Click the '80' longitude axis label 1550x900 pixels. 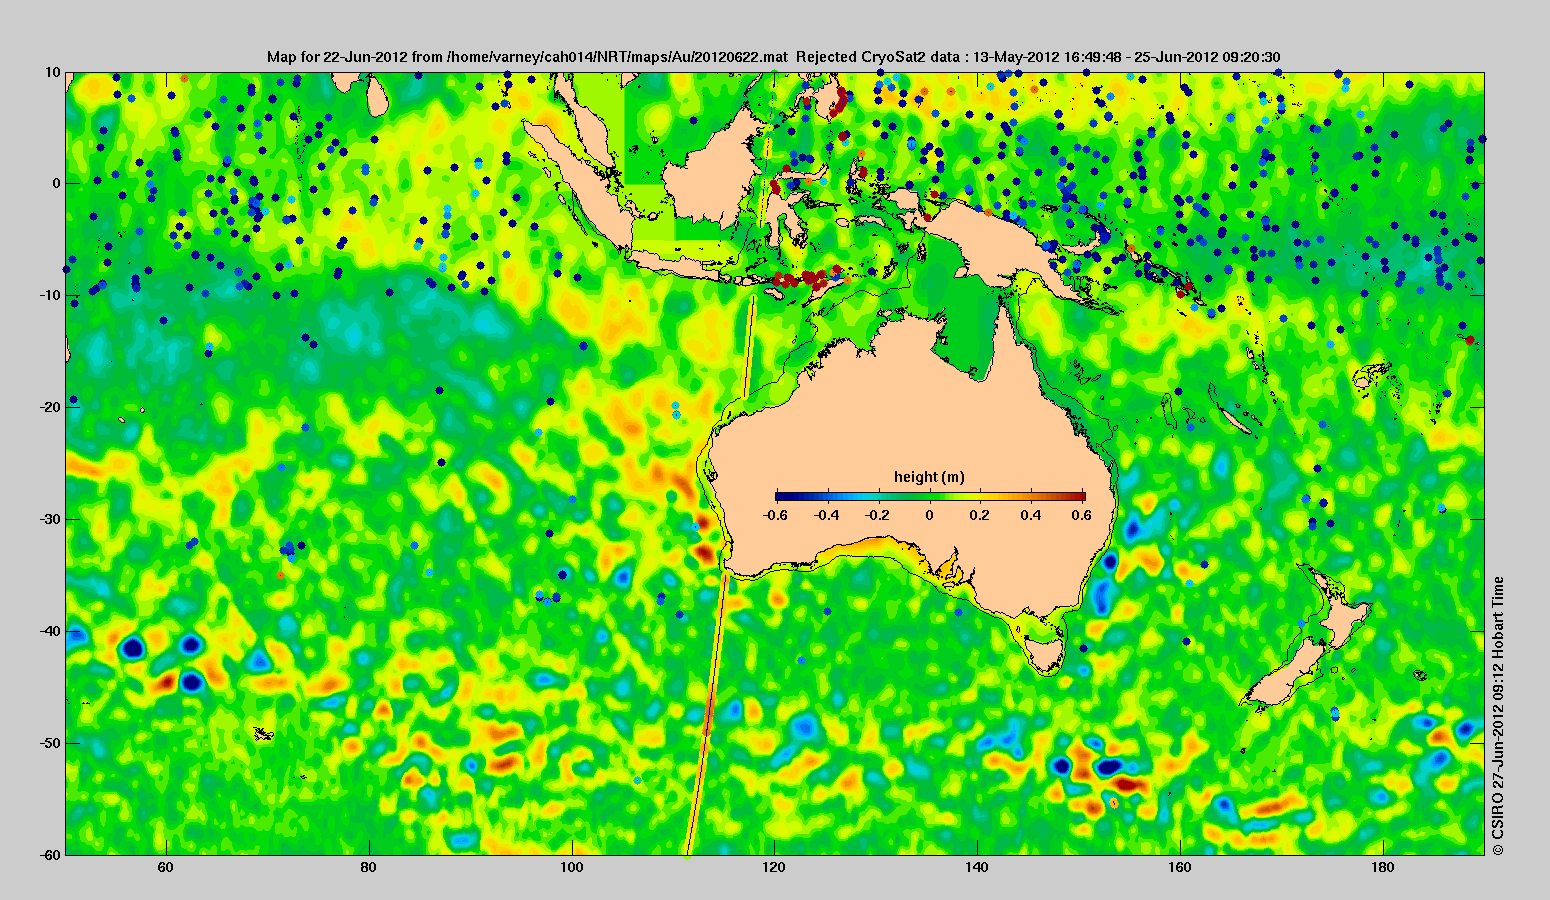(369, 867)
